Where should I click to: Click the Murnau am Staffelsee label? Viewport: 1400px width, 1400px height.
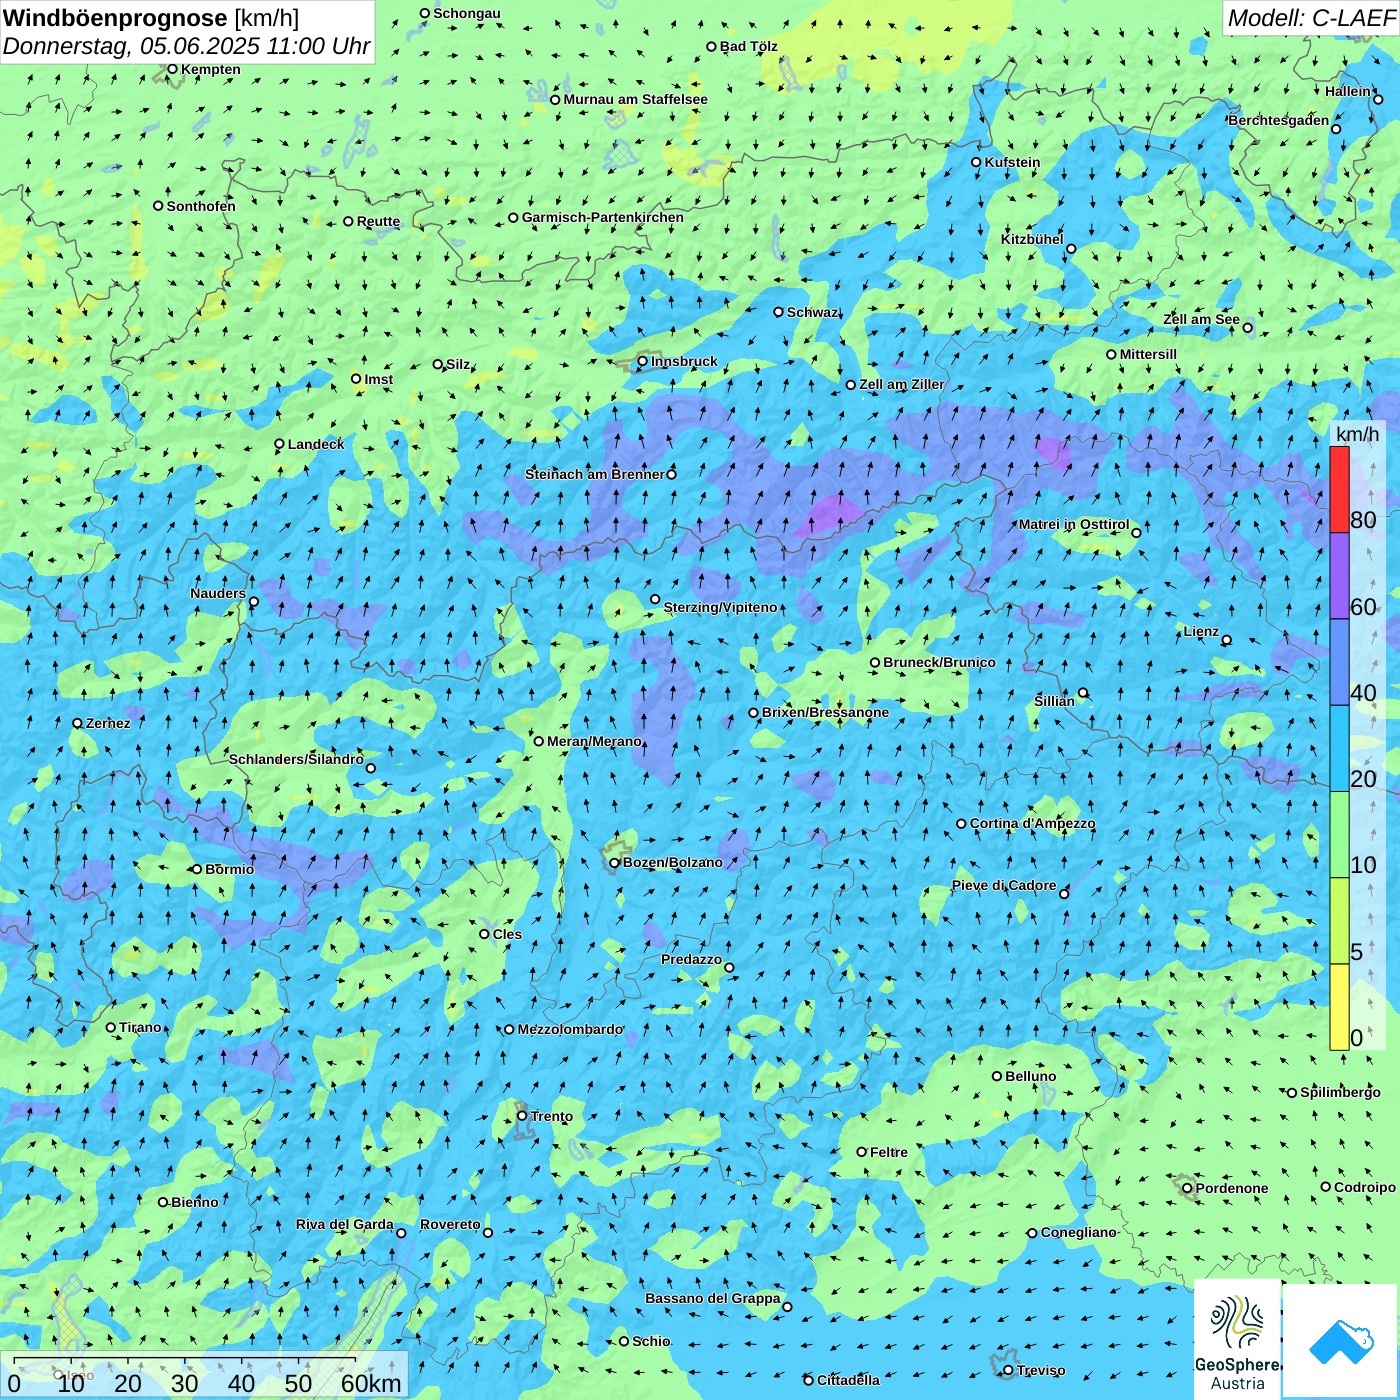[x=635, y=99]
